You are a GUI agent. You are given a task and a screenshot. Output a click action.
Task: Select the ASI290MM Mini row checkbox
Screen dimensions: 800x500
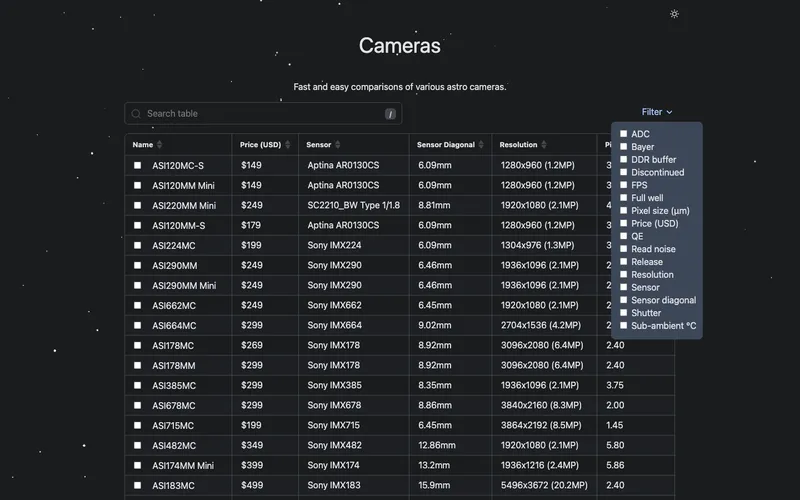(137, 285)
